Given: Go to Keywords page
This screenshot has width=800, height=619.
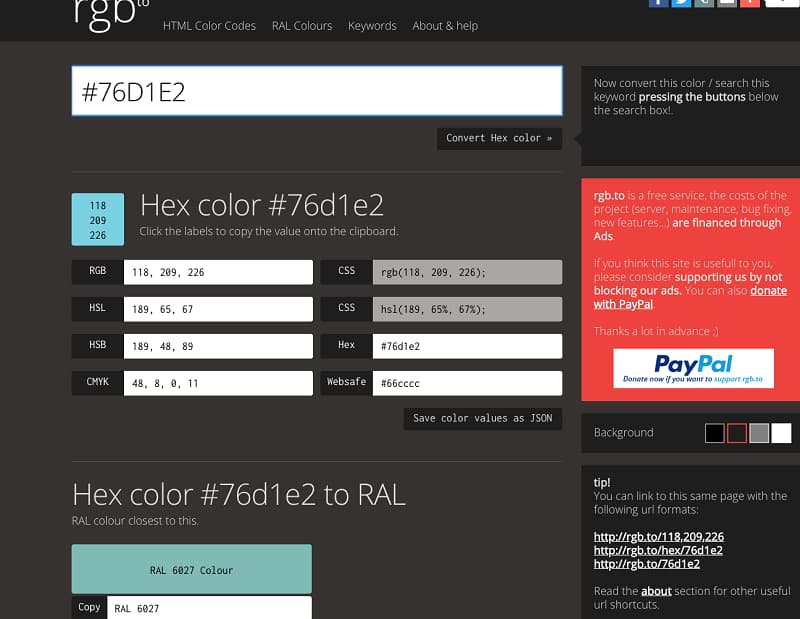Looking at the screenshot, I should click(372, 26).
